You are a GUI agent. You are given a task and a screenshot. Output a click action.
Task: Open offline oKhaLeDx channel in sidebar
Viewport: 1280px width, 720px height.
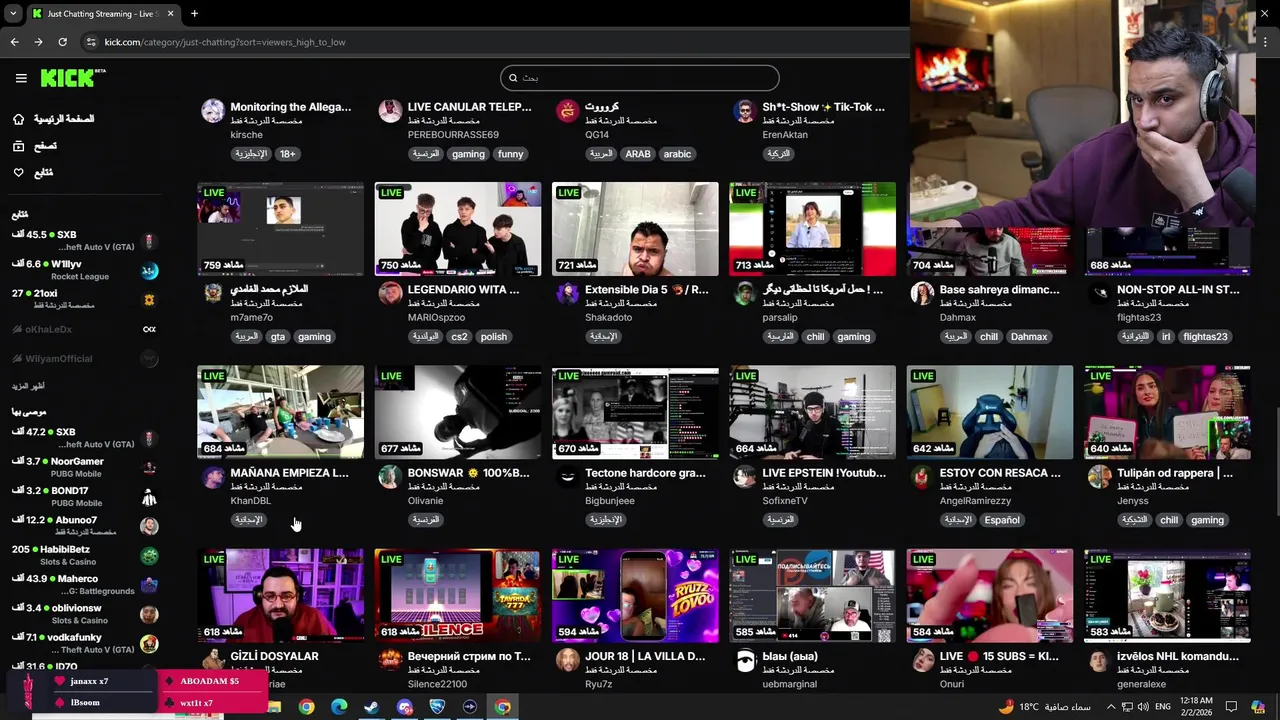[x=84, y=329]
